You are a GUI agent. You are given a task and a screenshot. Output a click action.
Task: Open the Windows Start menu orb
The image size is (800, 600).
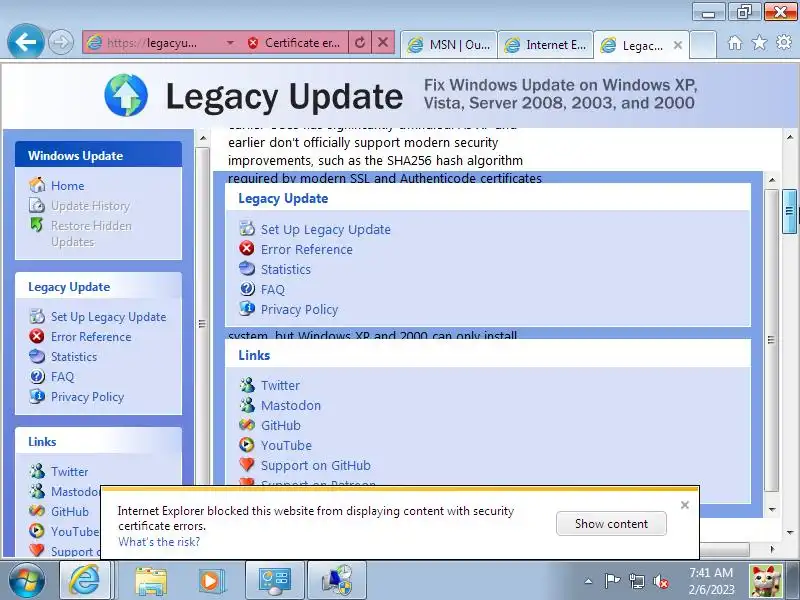(x=27, y=581)
